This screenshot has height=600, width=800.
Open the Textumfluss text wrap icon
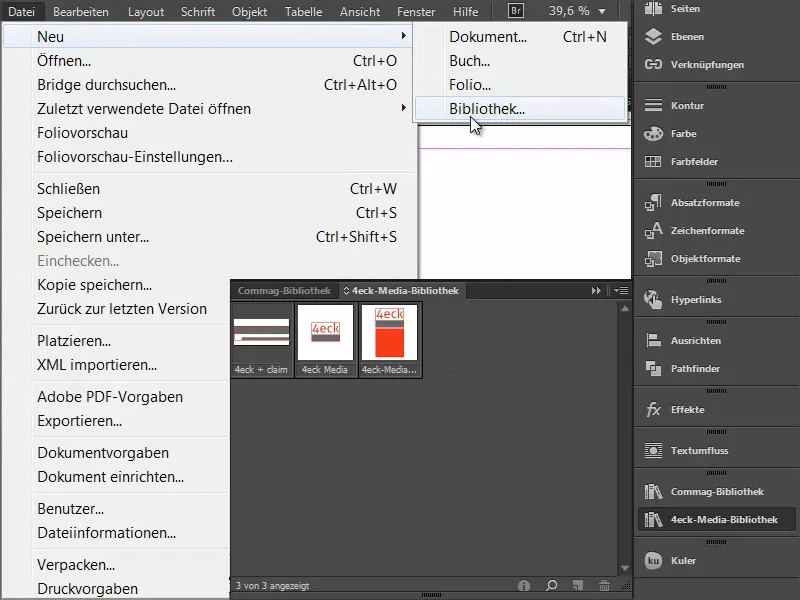point(653,451)
